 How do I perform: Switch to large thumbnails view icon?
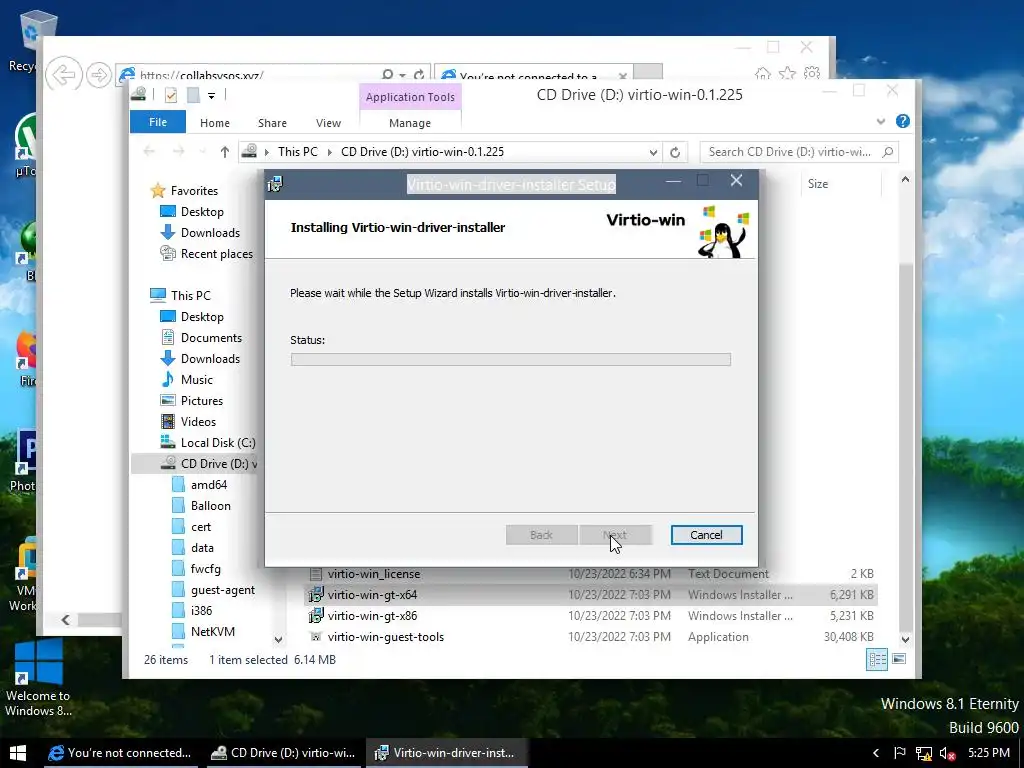(899, 659)
